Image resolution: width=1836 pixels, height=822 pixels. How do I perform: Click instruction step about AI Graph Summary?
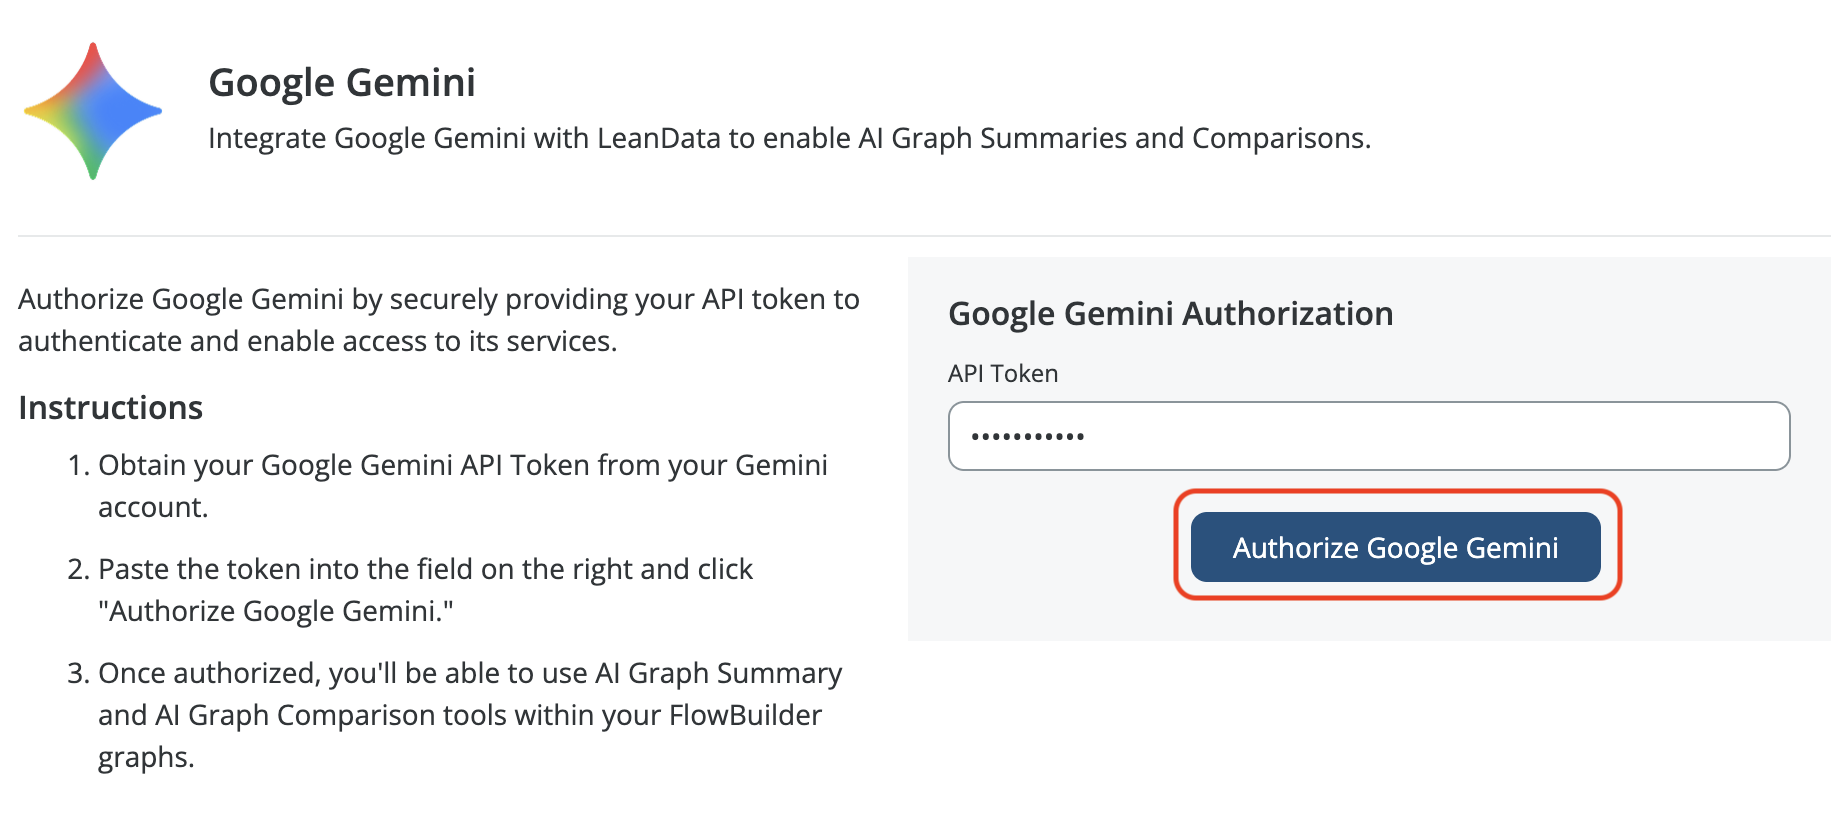tap(470, 714)
